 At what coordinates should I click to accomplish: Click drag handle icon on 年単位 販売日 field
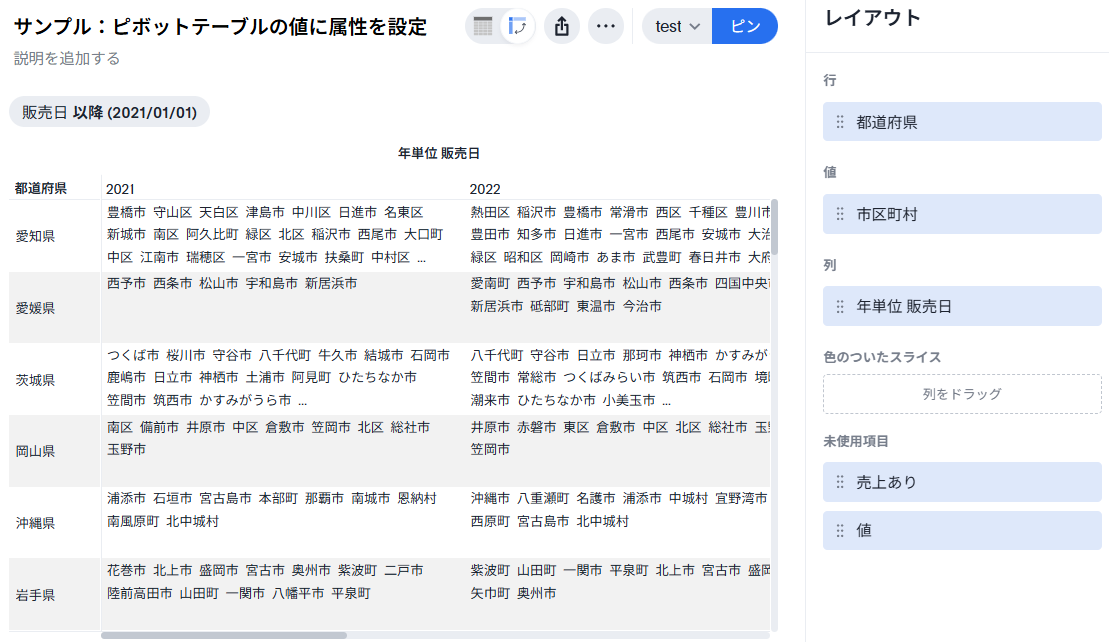pos(840,306)
